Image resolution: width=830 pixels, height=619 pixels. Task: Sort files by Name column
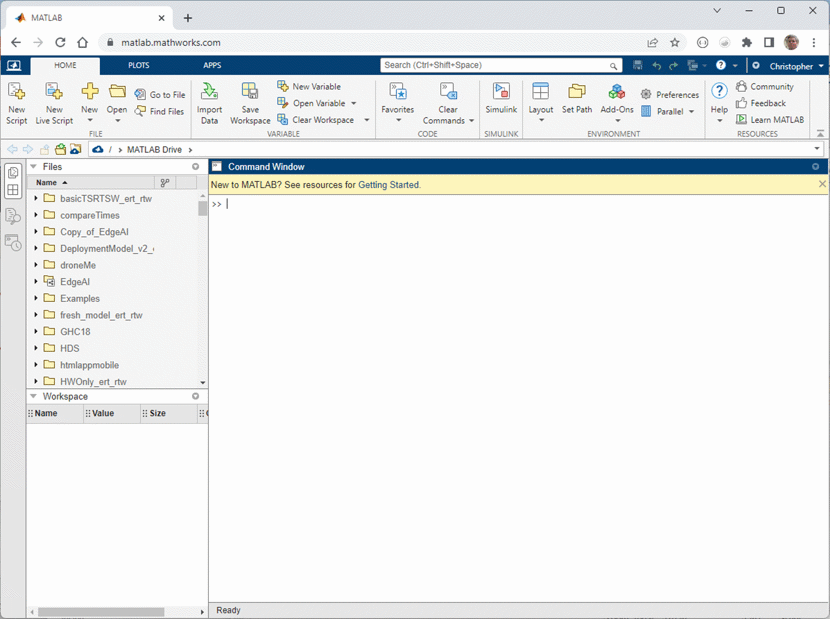pos(93,182)
